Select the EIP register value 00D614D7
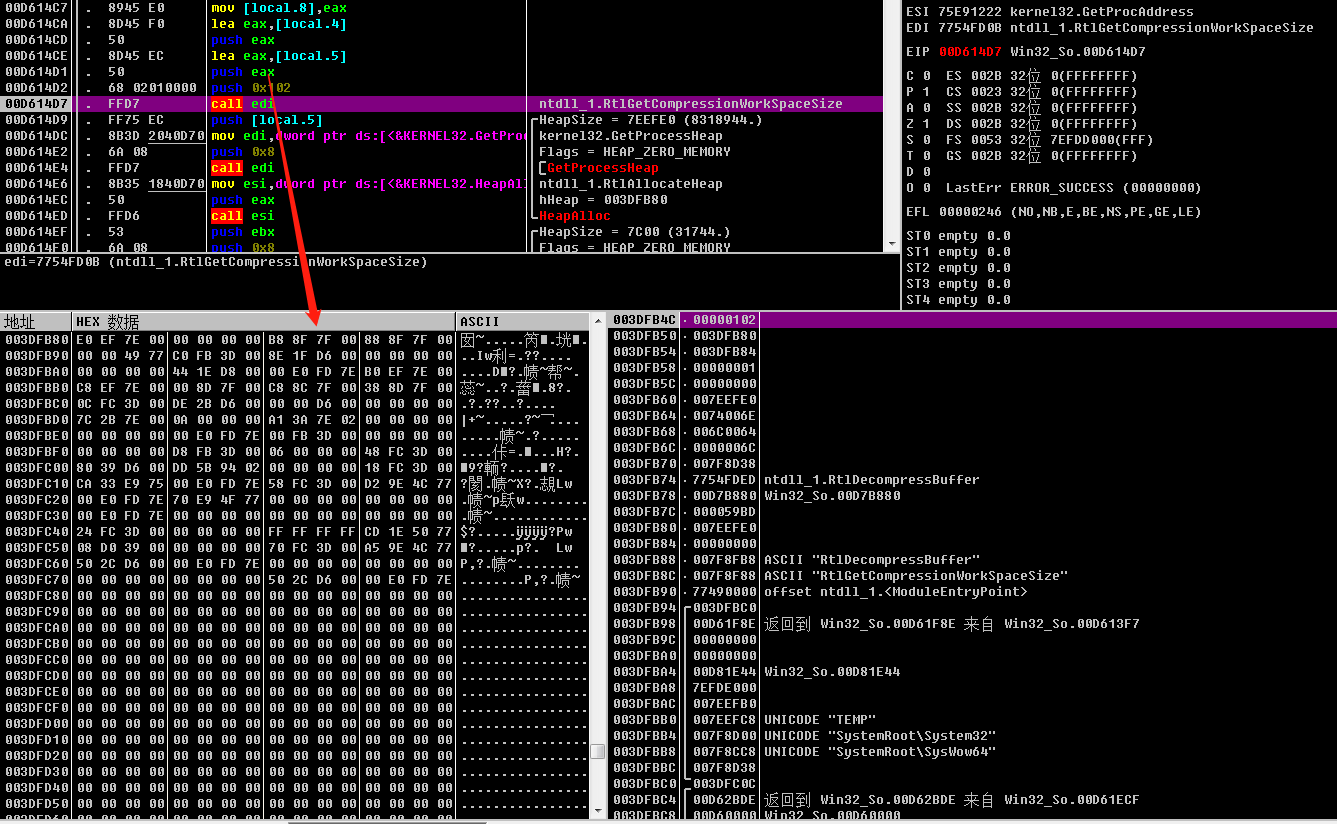Screen dimensions: 1337x824 (970, 52)
